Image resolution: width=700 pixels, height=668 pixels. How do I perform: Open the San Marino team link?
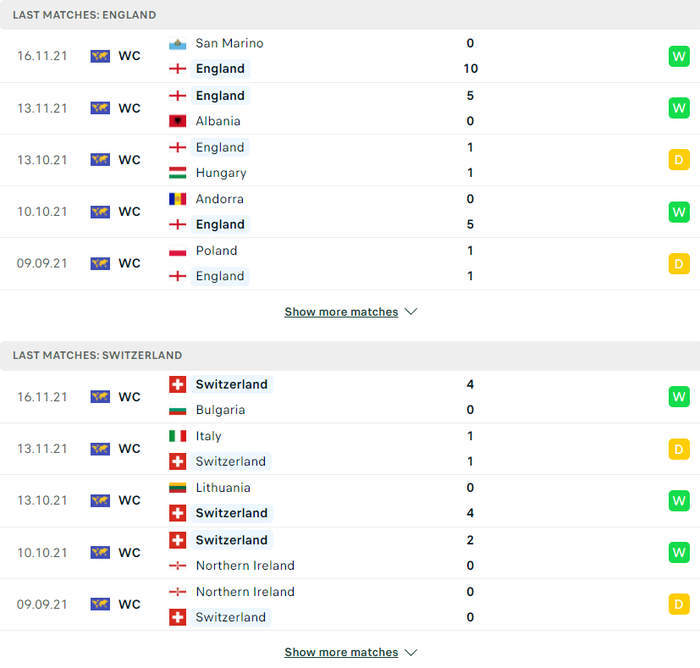click(x=229, y=43)
